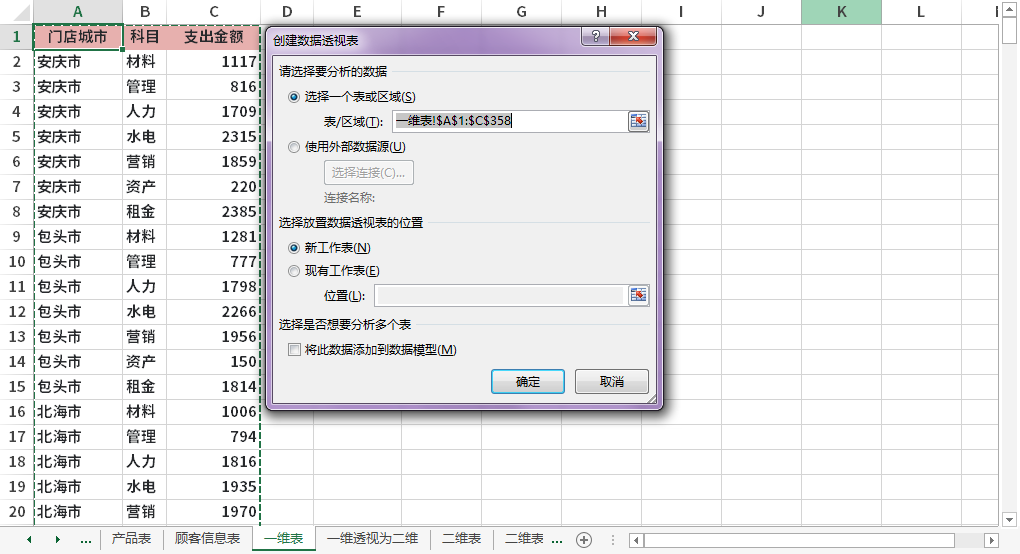Click header cell 科目
Image resolution: width=1020 pixels, height=554 pixels.
point(144,37)
